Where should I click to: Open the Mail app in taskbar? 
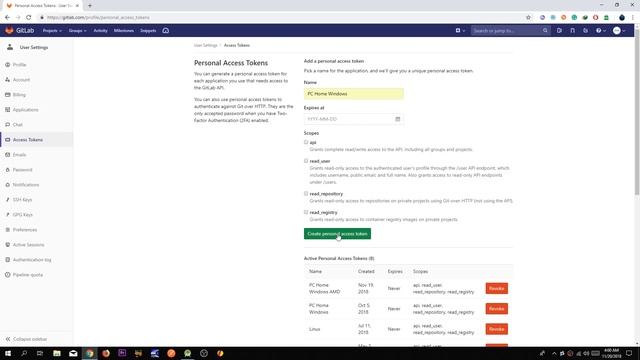tap(73, 353)
